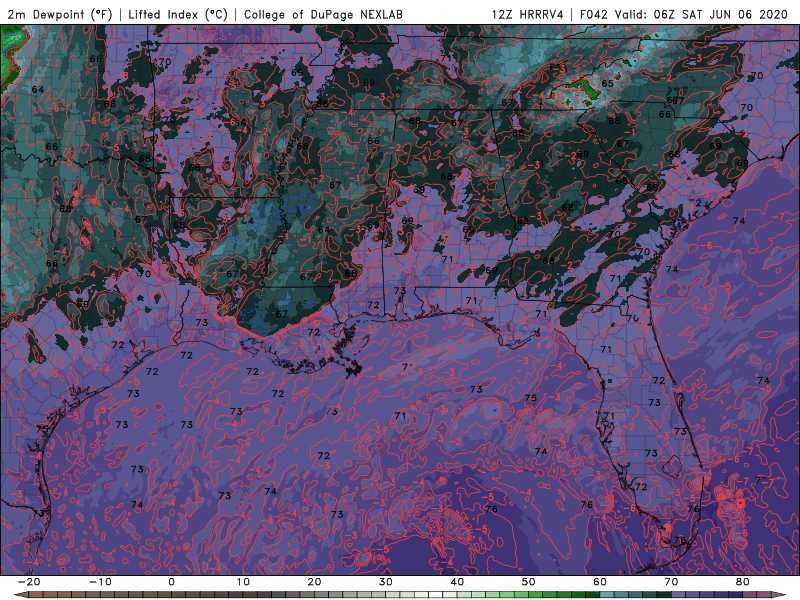The image size is (800, 600).
Task: Click the "65" dewpoint value on the map
Action: point(607,84)
